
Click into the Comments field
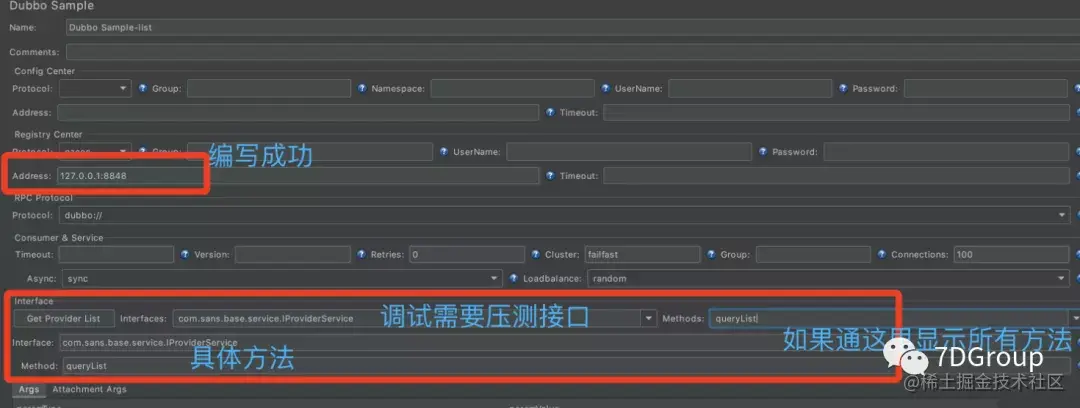(x=573, y=52)
